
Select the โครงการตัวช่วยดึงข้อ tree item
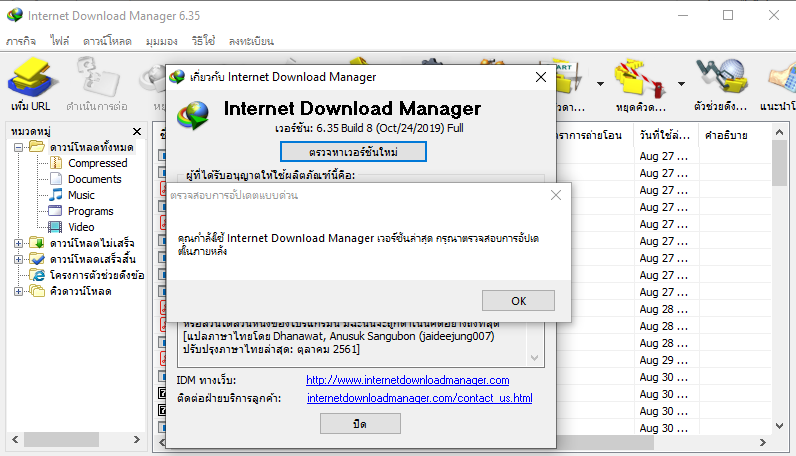coord(97,275)
